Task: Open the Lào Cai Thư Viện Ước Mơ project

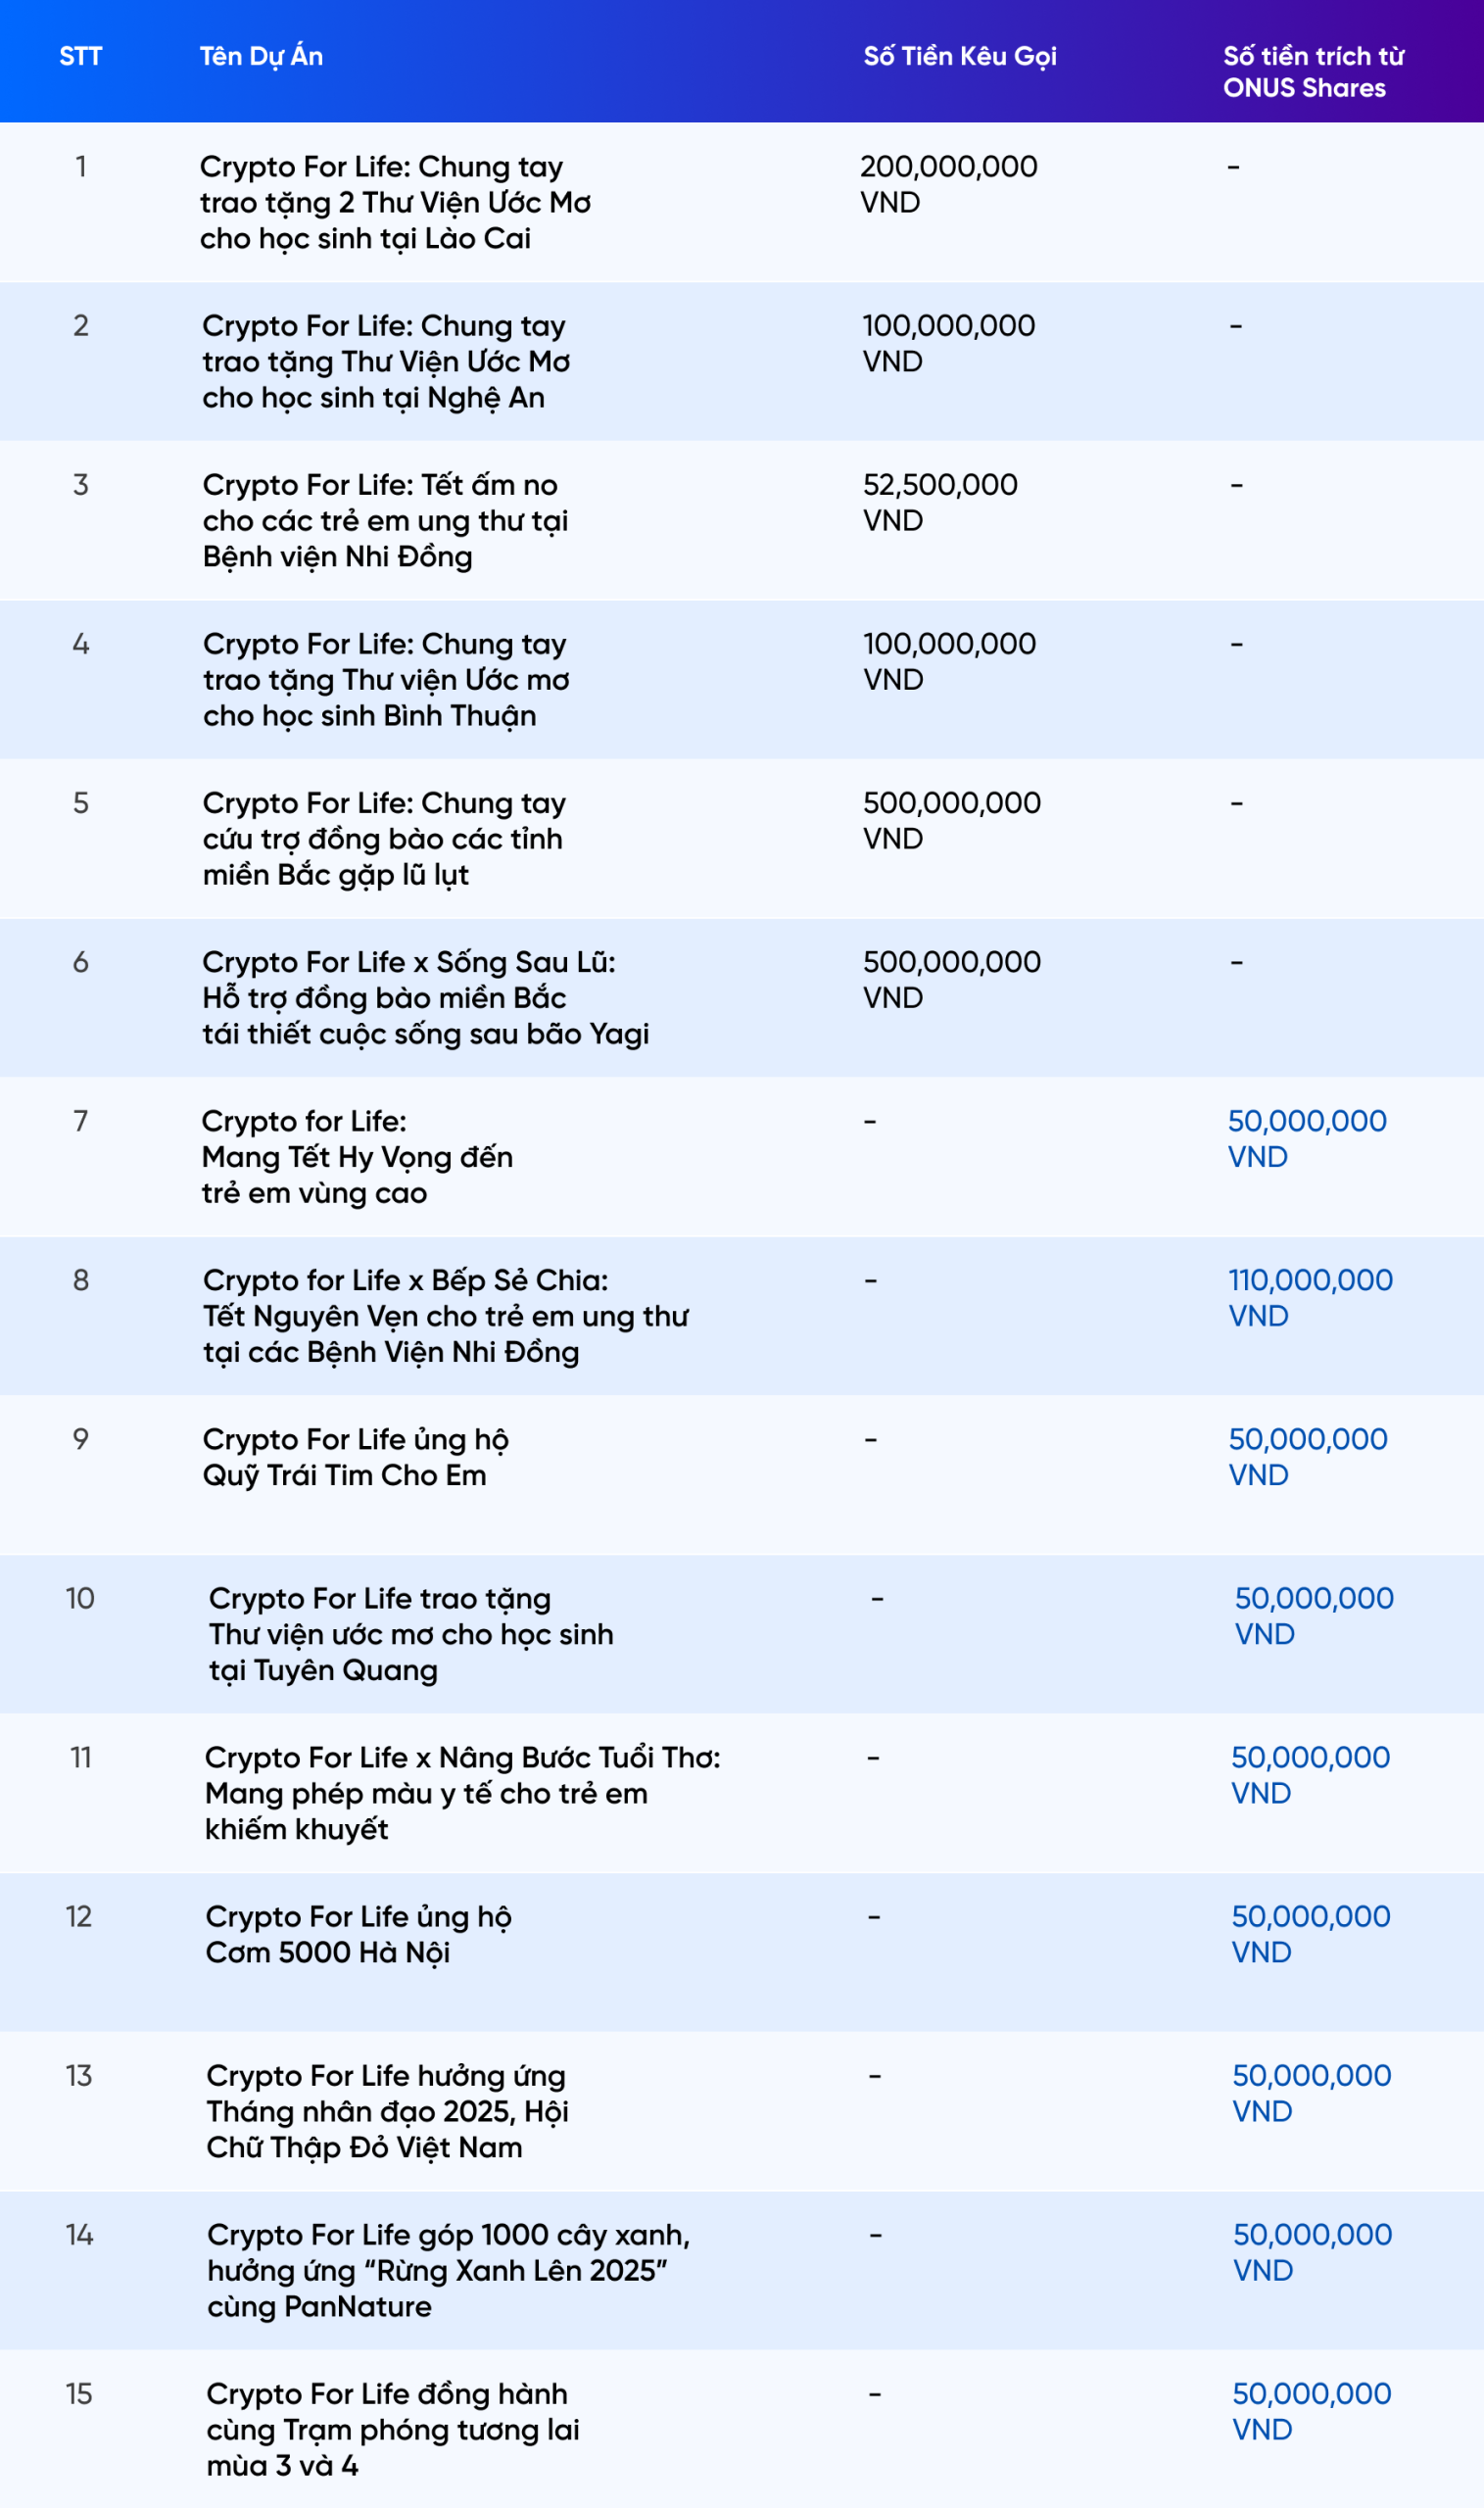Action: (395, 203)
